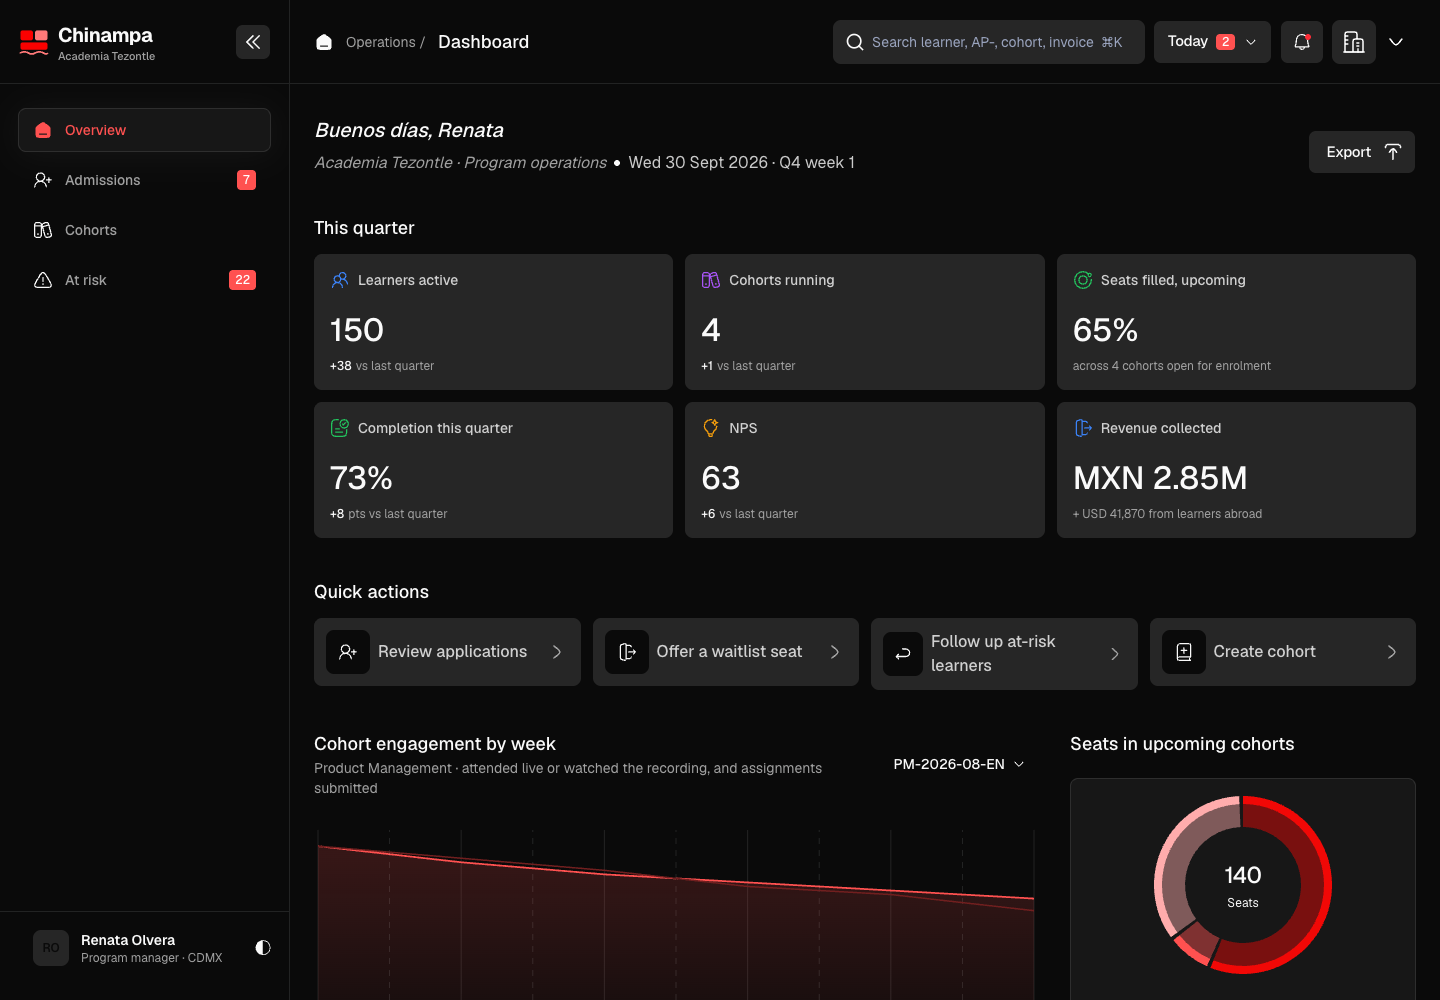Click the Export button
1440x1000 pixels.
tap(1362, 152)
